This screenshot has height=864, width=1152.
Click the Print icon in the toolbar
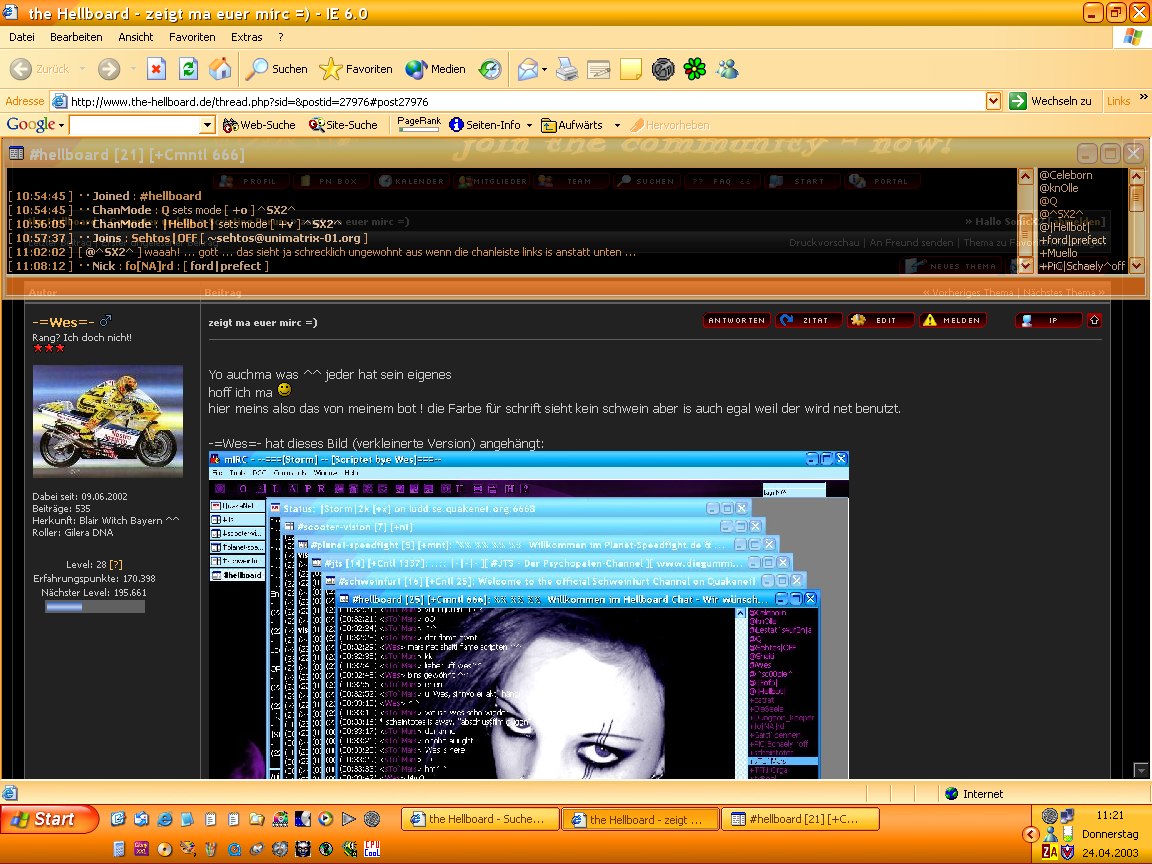coord(567,69)
